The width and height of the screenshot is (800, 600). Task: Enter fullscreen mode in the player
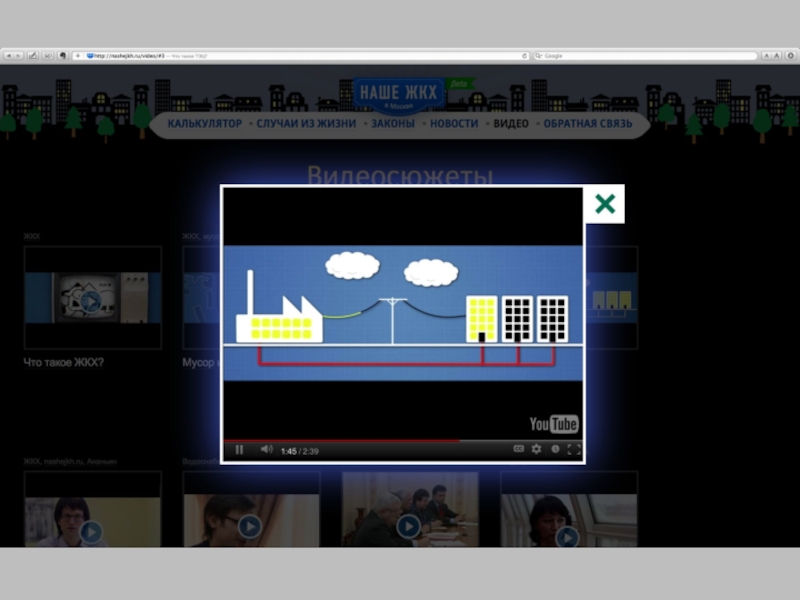[x=574, y=448]
